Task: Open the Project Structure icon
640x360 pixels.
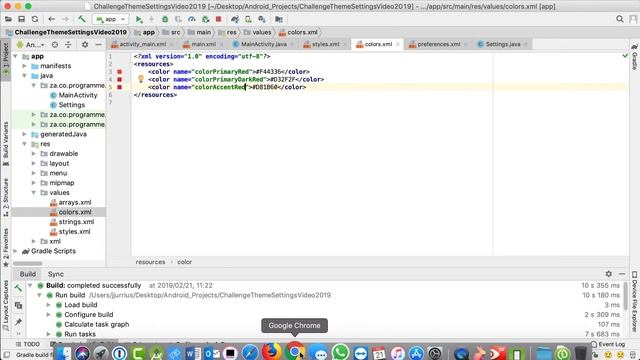Action: pyautogui.click(x=279, y=19)
